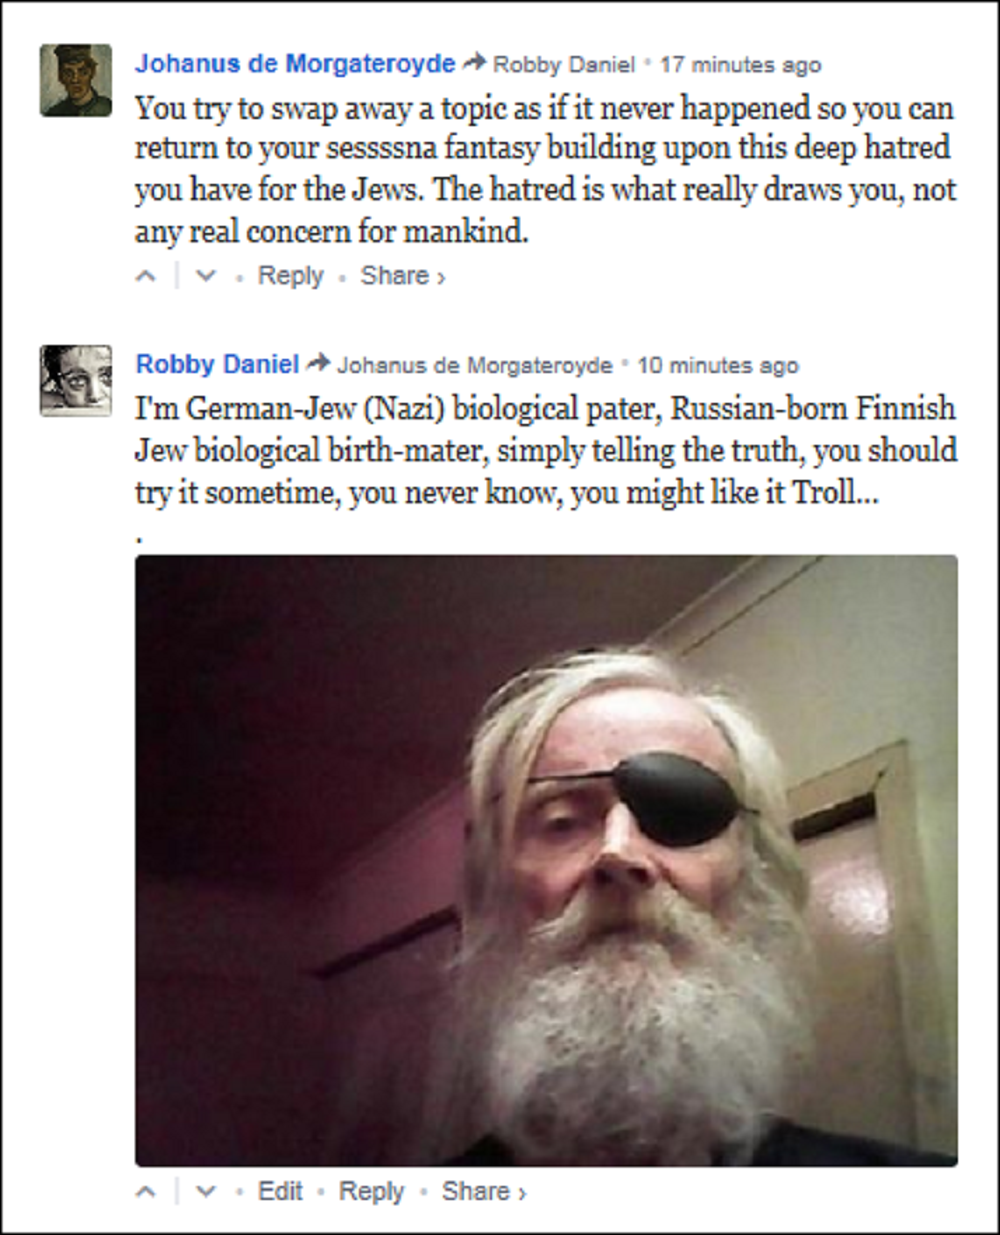This screenshot has width=1000, height=1235.
Task: Open Johanus de Morgateroyde's author profile name
Action: 295,63
